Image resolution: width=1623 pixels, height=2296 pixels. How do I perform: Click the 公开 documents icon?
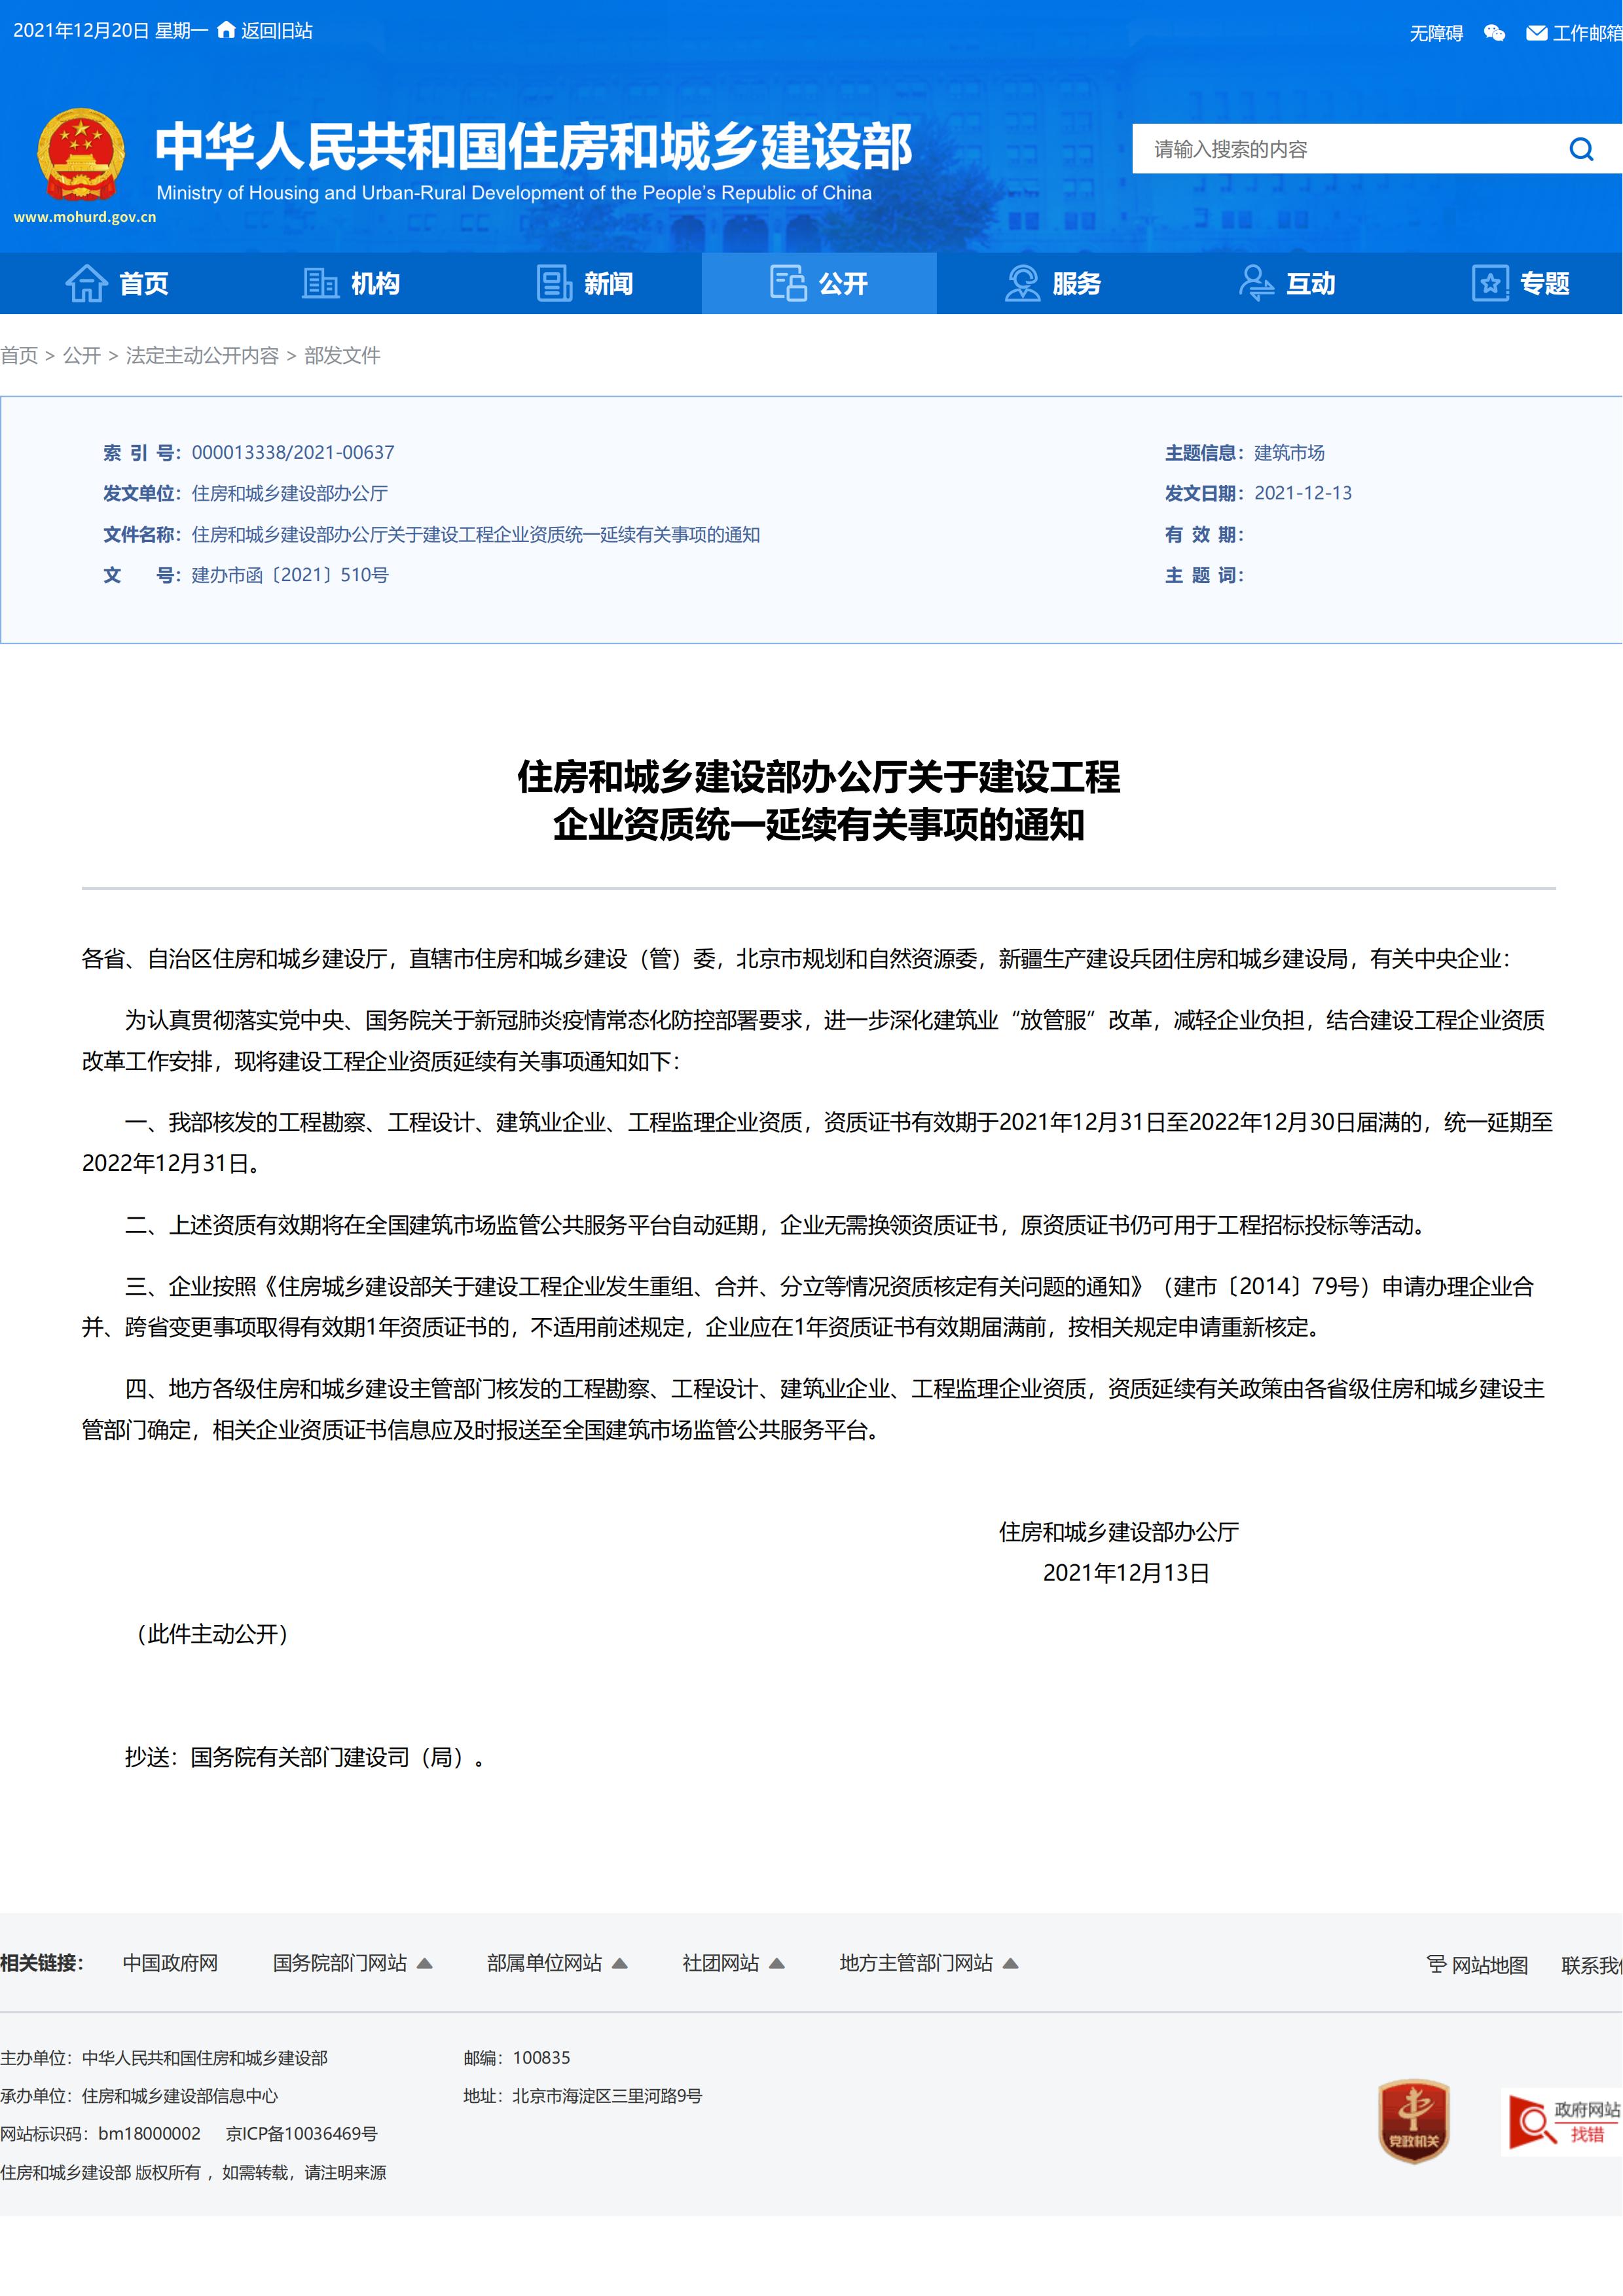pos(788,283)
